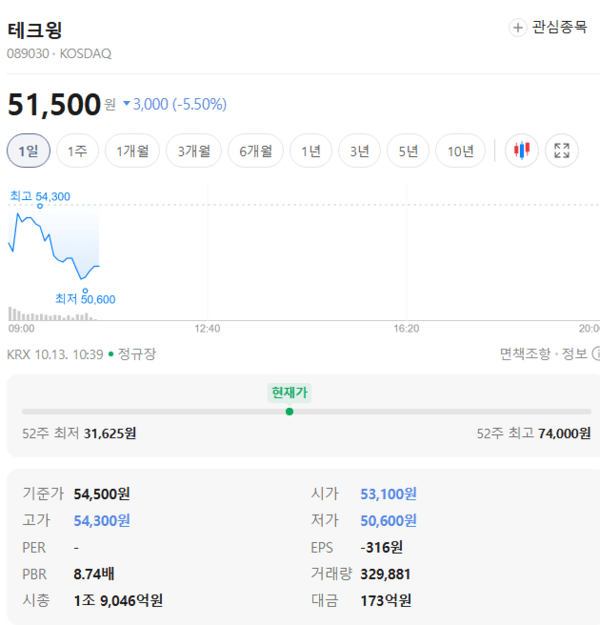The image size is (600, 625).
Task: Open the 면책조항 disclaimer link
Action: 525,354
